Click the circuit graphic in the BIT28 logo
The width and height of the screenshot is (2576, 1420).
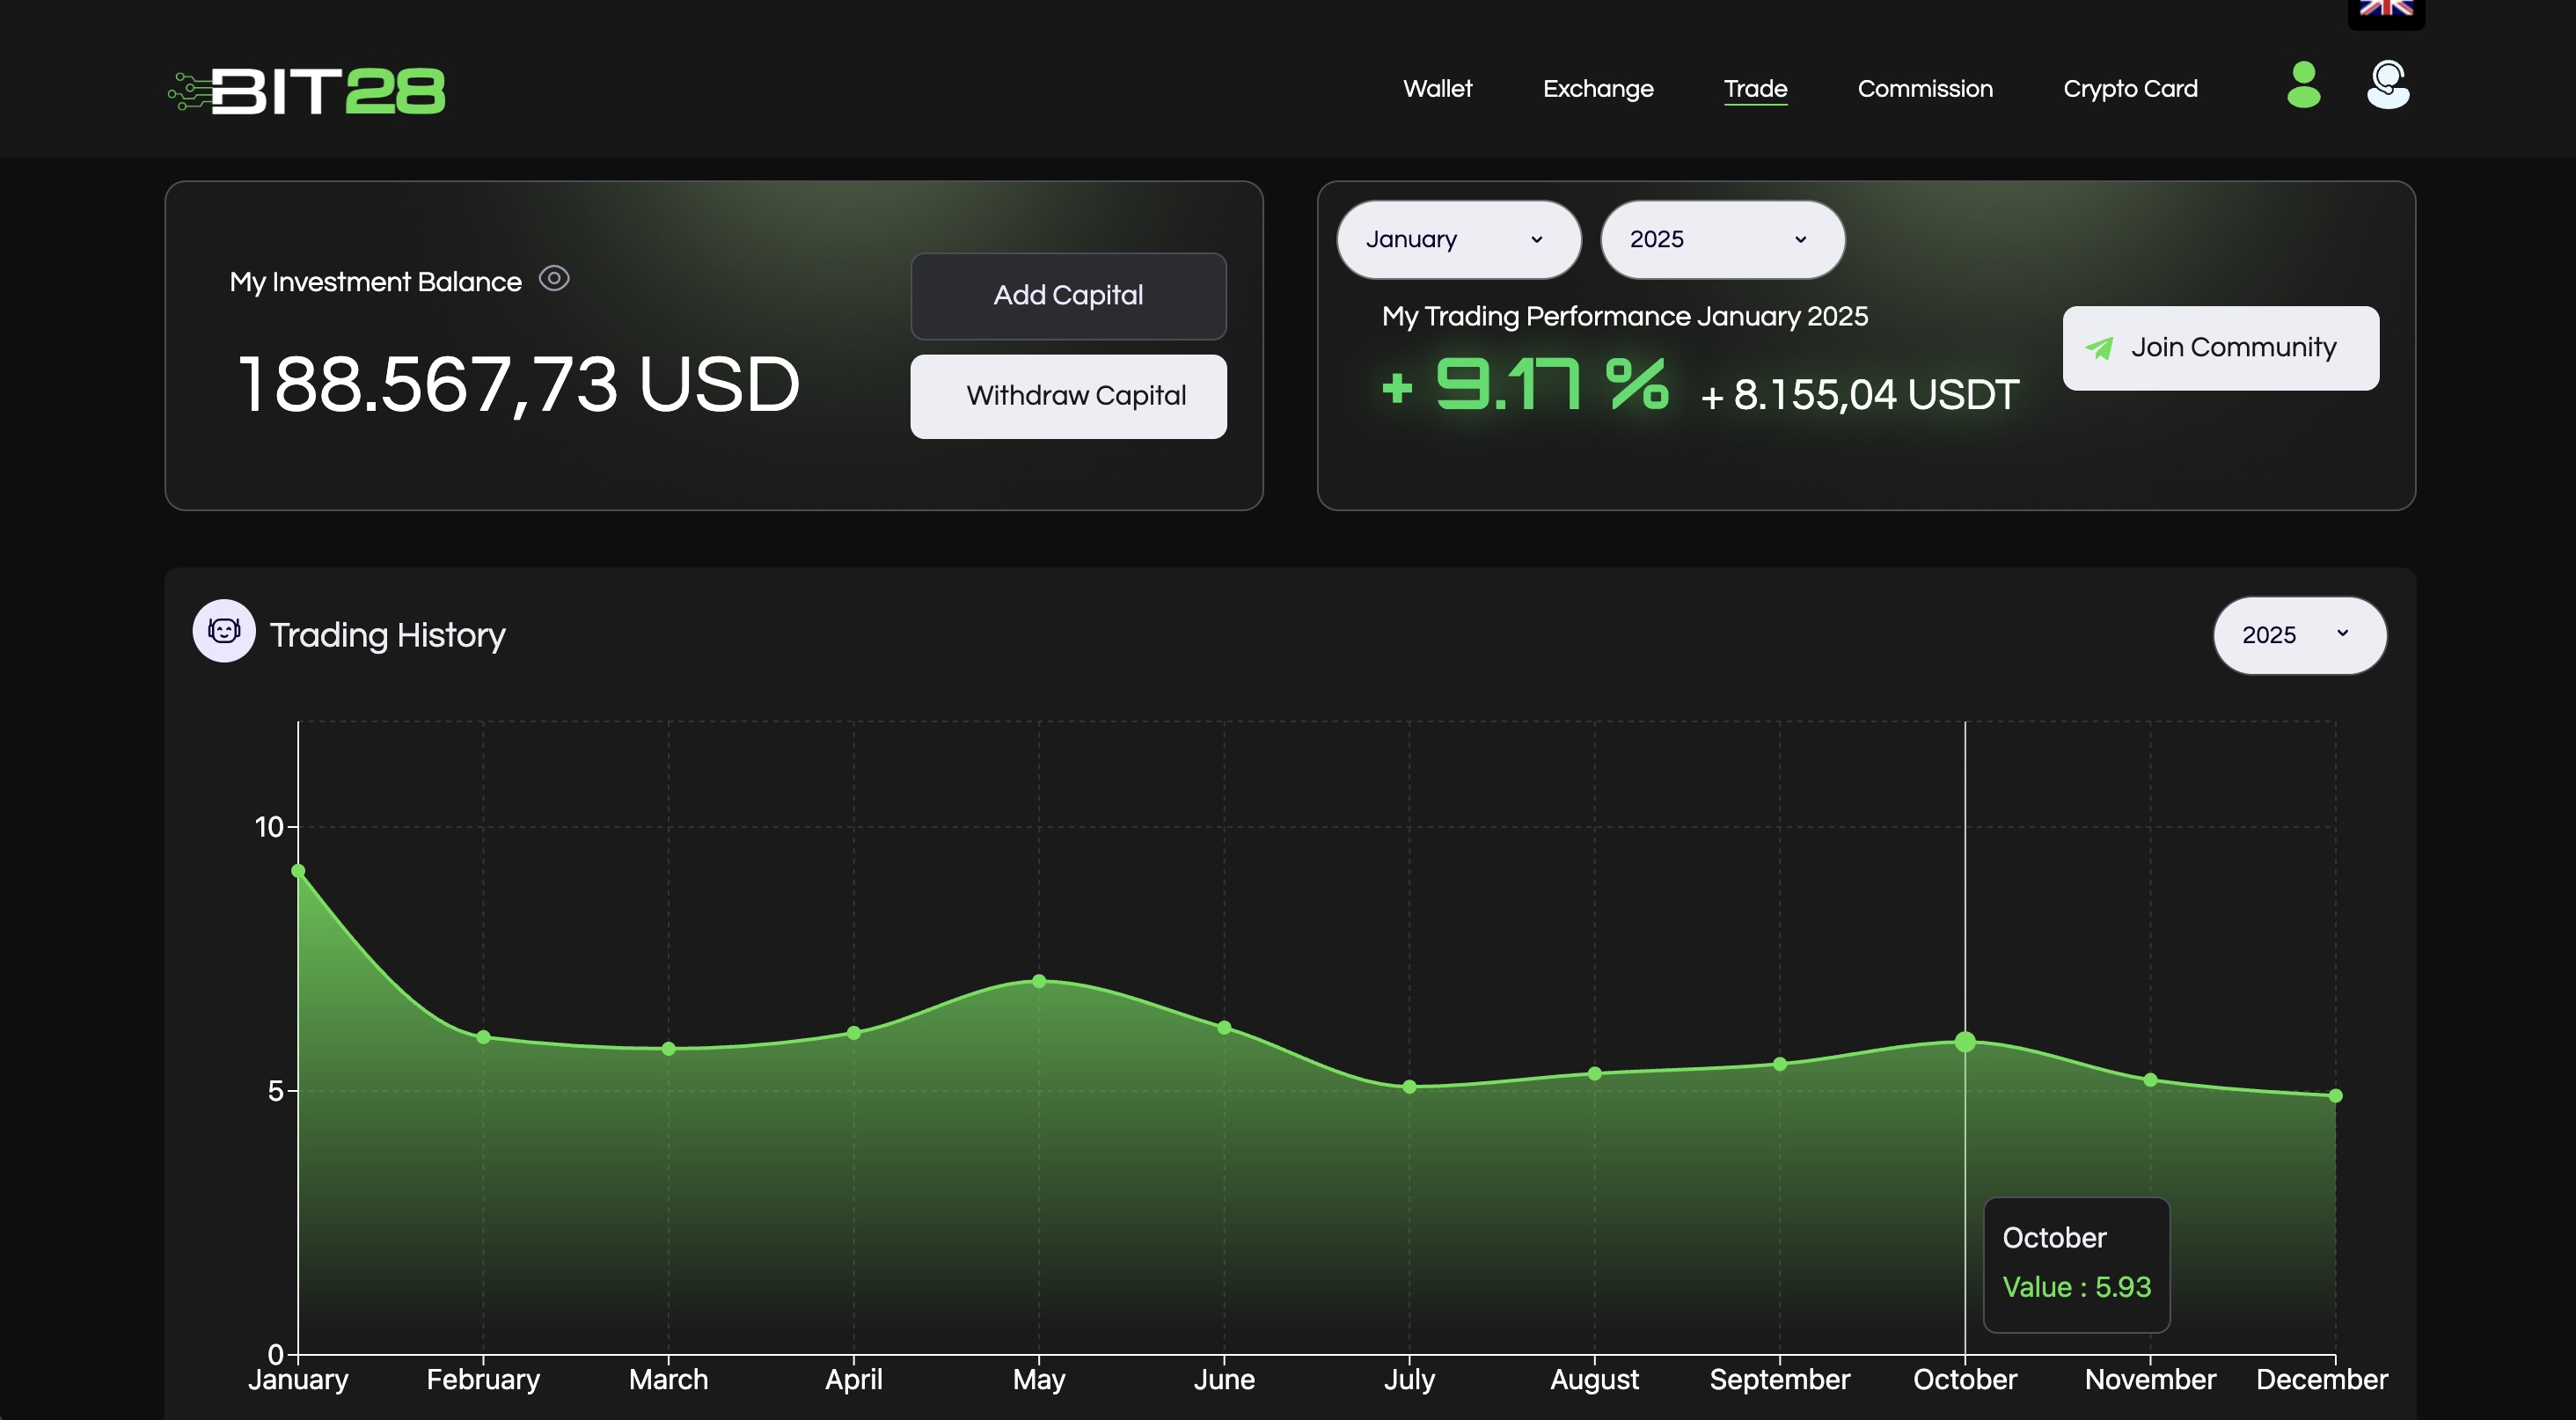pyautogui.click(x=190, y=89)
